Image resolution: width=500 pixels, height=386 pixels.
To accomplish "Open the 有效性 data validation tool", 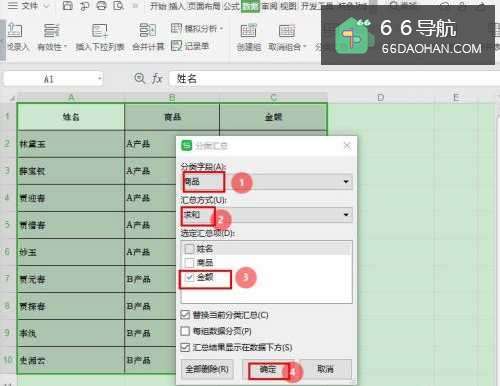I will point(52,37).
